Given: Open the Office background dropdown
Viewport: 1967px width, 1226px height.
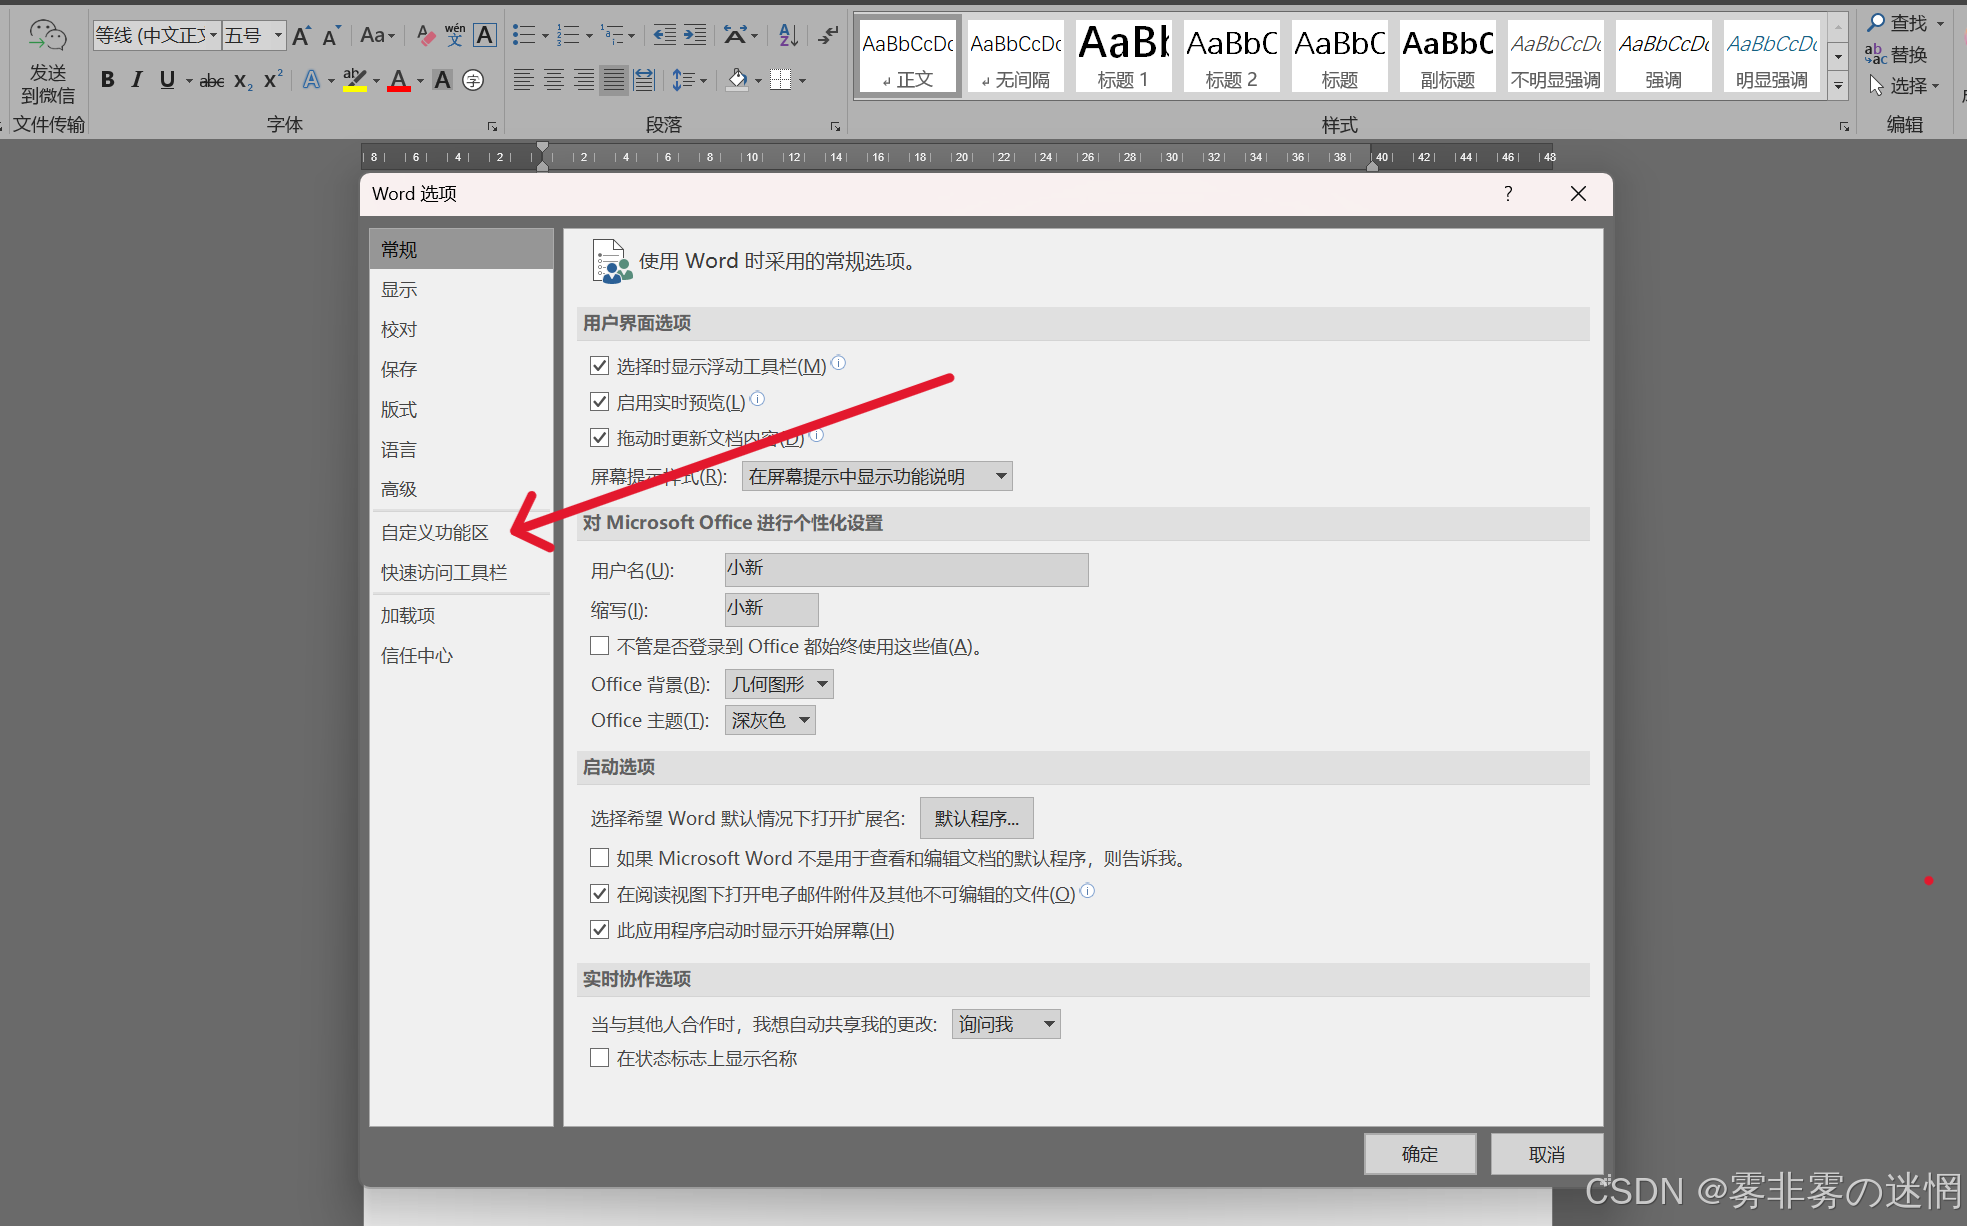Looking at the screenshot, I should [x=779, y=684].
